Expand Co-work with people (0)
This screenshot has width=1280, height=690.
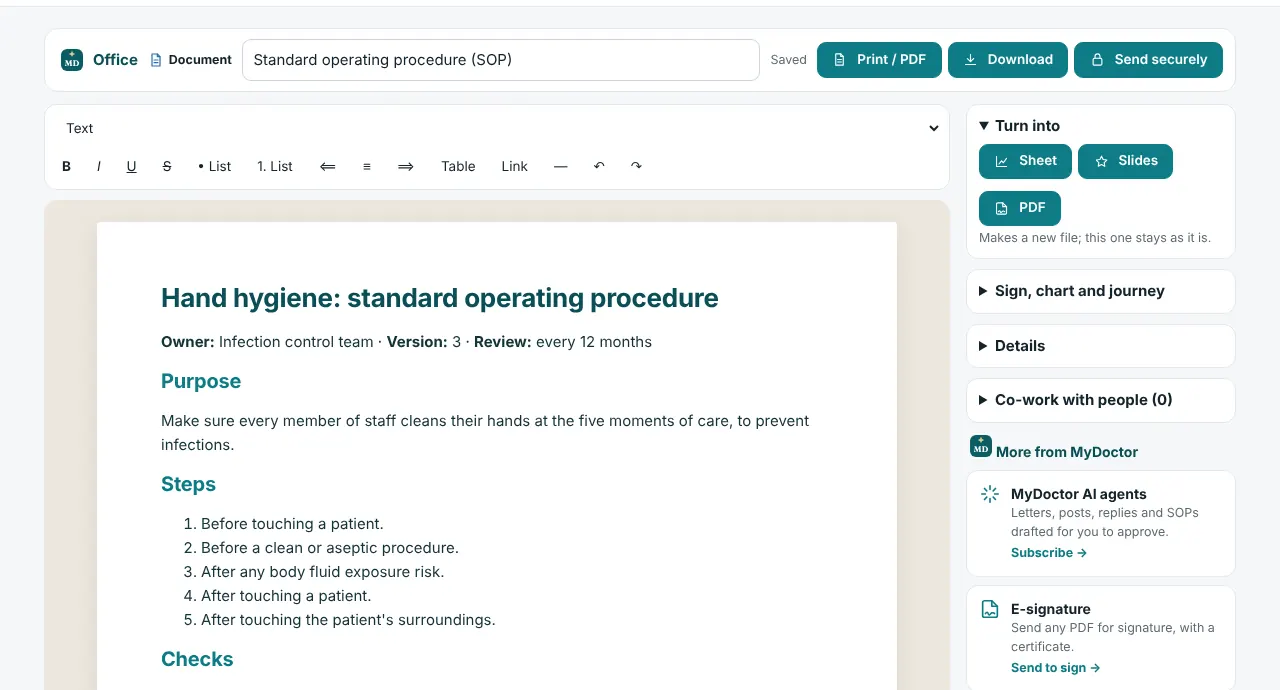[x=1101, y=400]
